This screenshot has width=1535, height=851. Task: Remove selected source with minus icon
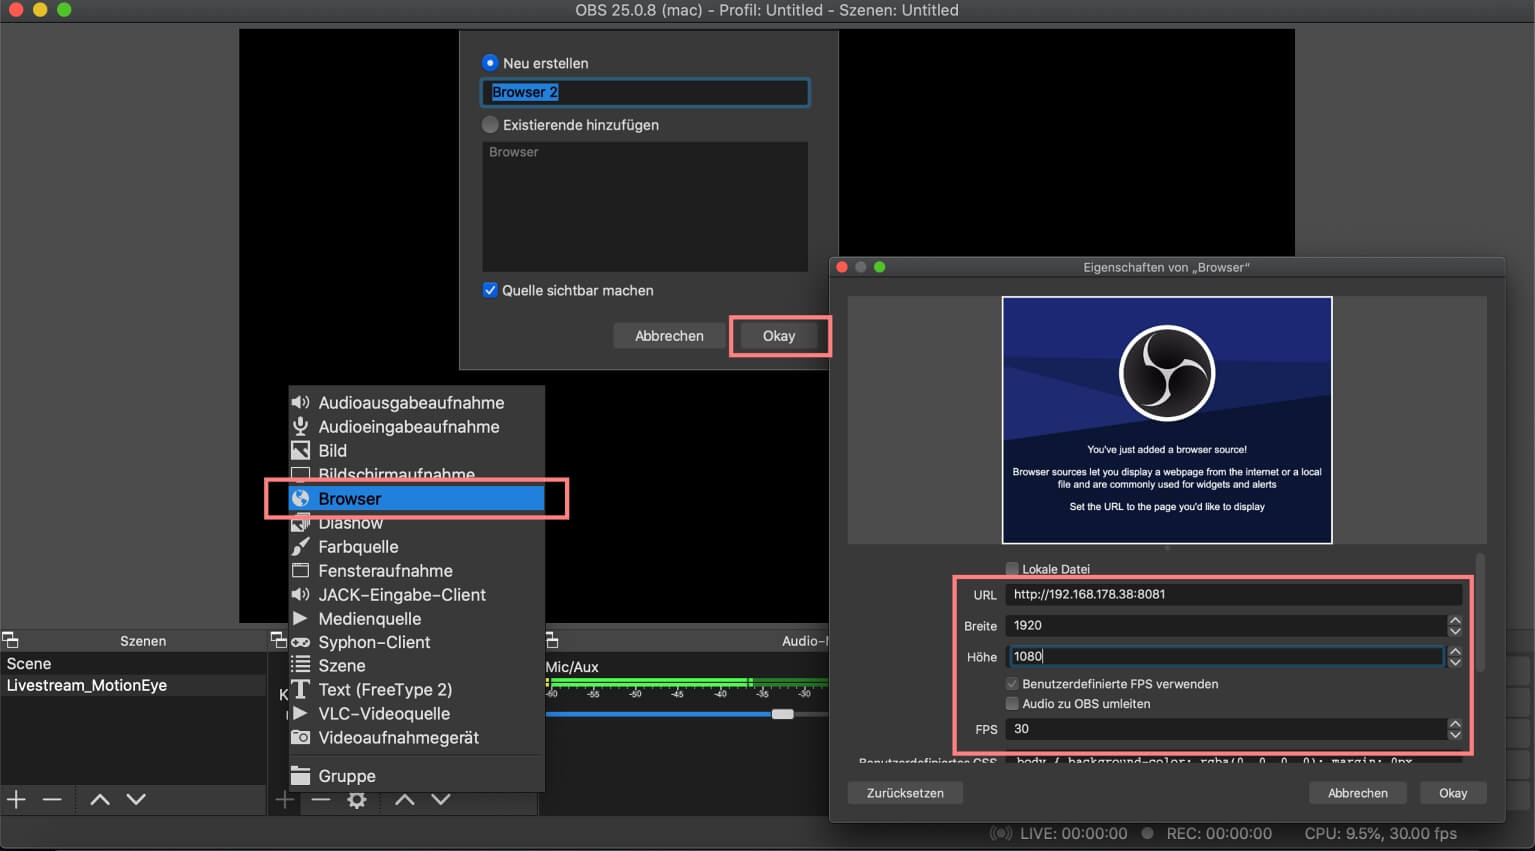(x=320, y=799)
